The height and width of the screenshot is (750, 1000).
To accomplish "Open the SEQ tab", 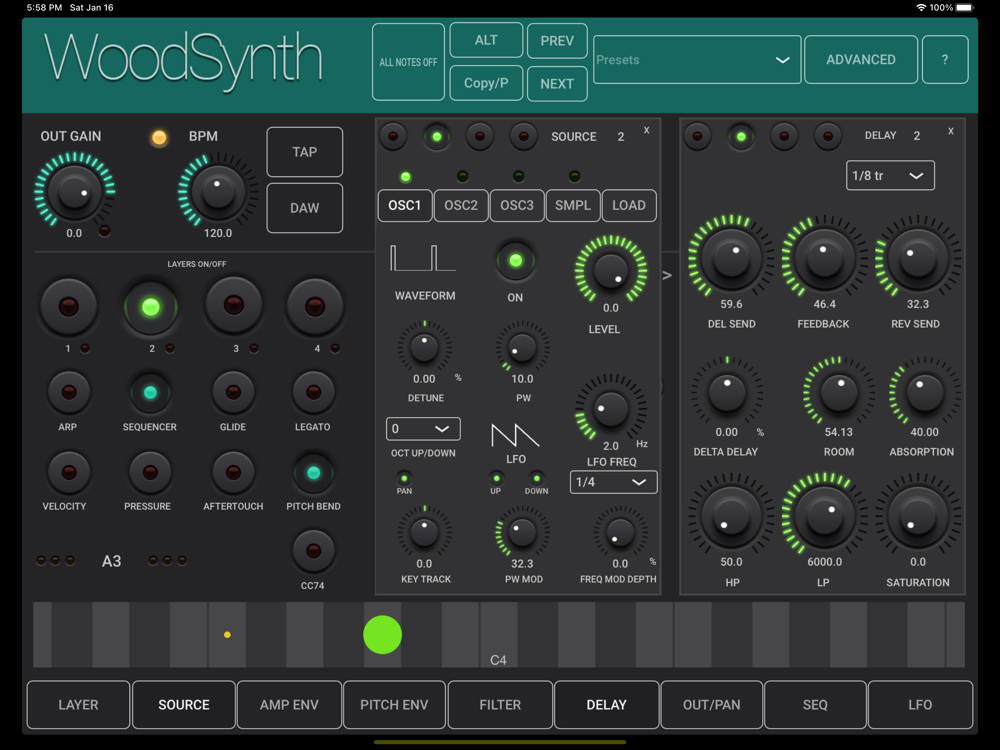I will click(815, 705).
